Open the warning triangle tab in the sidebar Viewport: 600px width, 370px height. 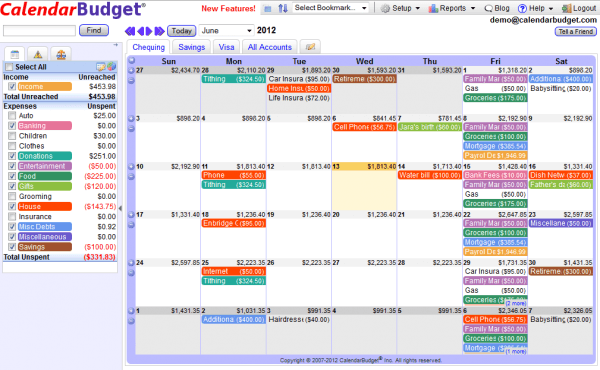coord(38,54)
